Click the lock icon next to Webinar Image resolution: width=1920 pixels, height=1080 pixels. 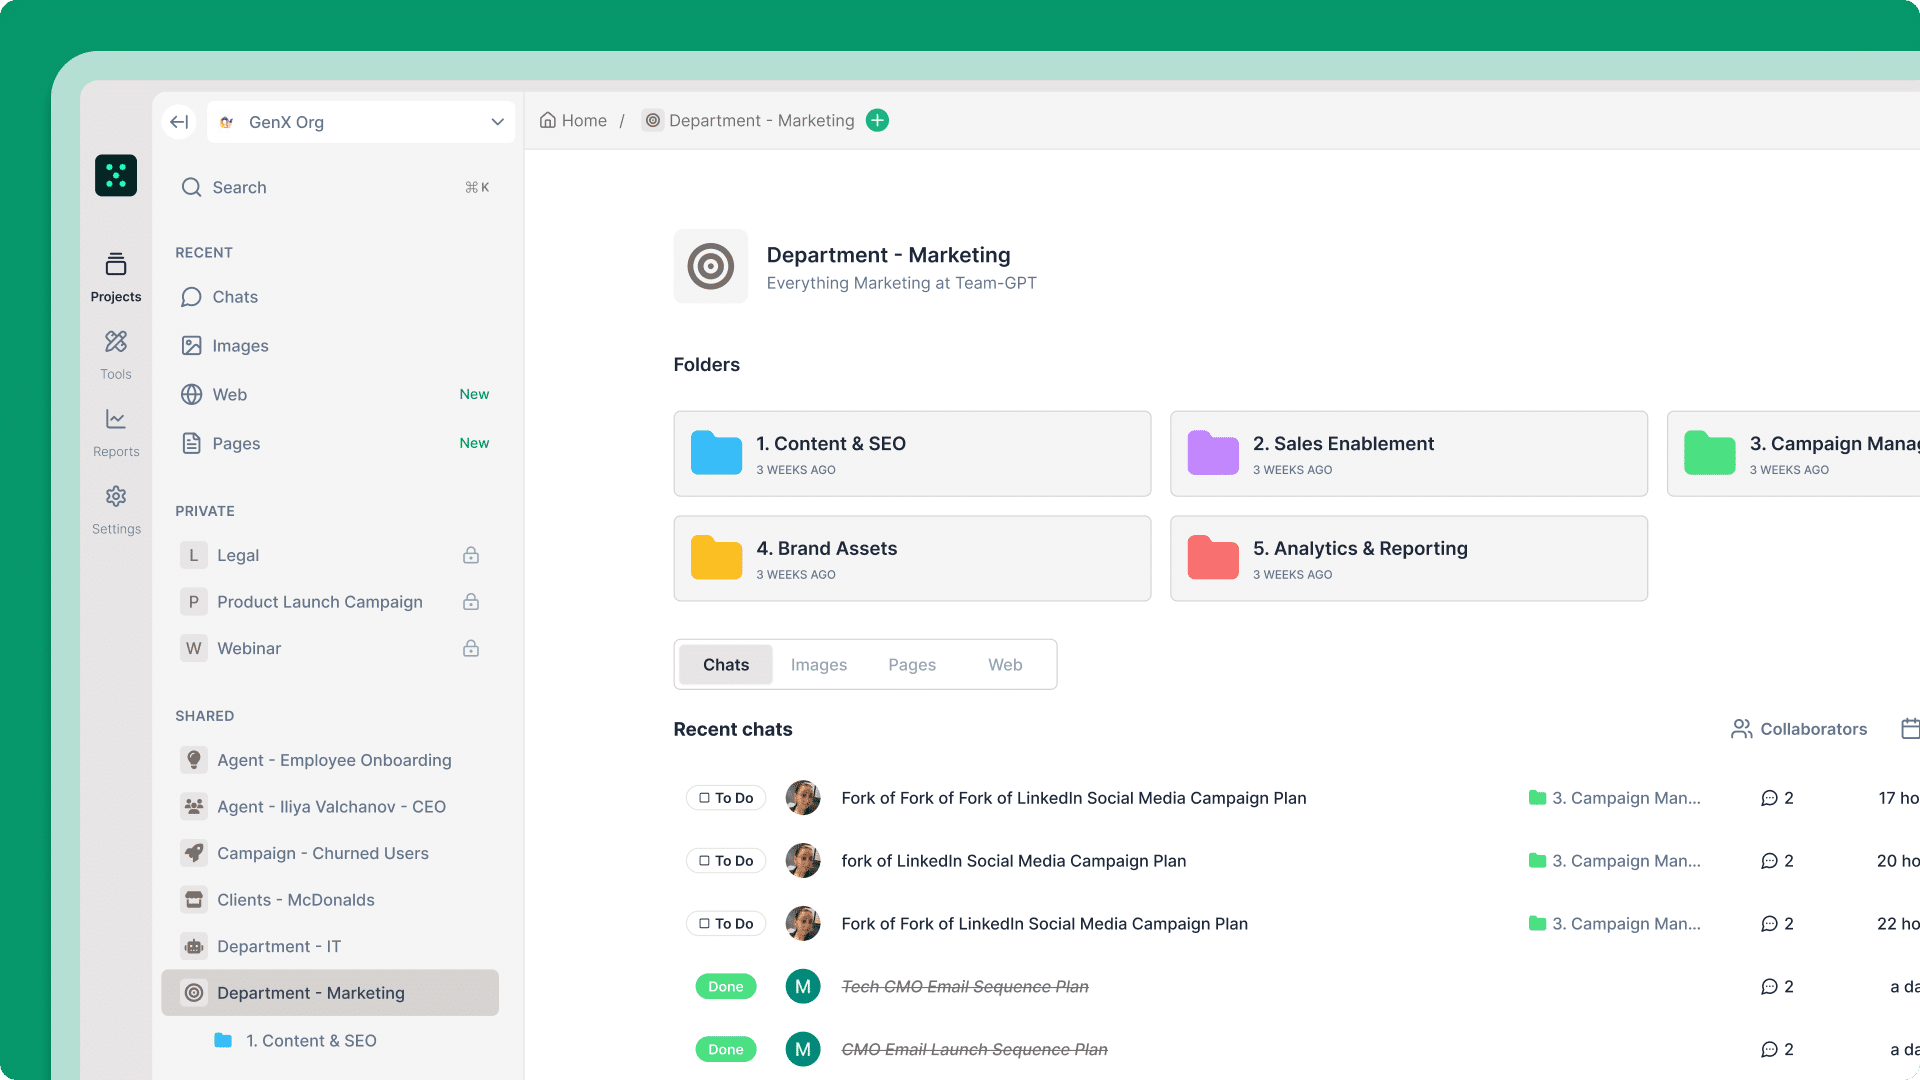471,648
